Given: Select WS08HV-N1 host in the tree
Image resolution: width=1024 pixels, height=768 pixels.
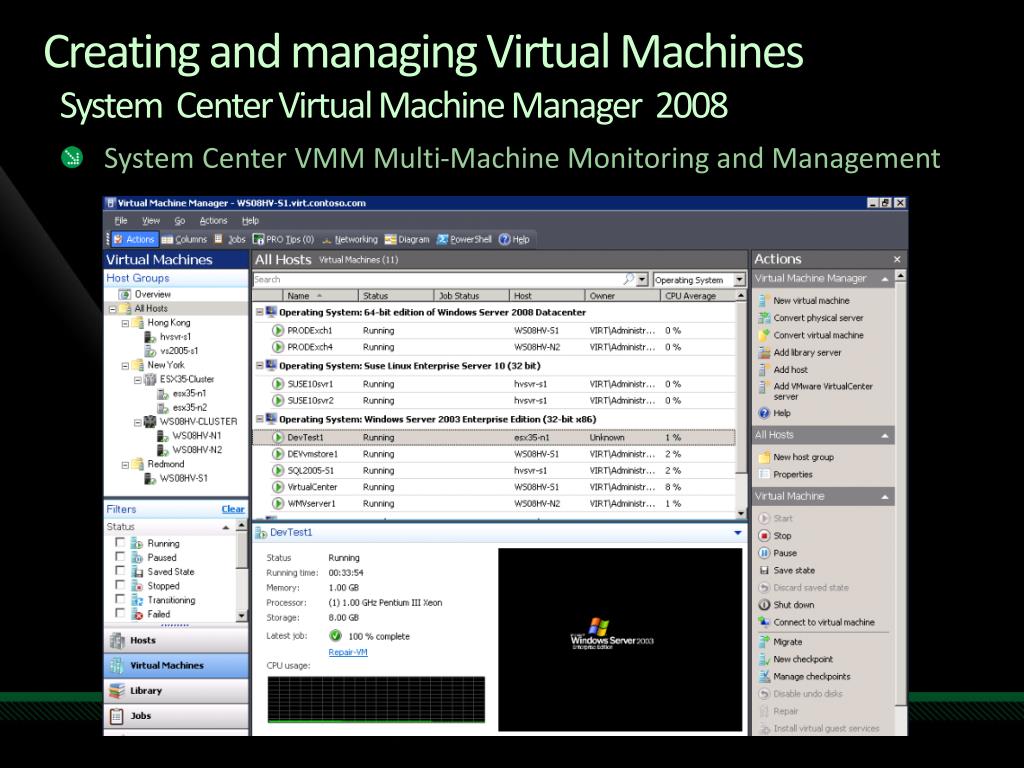Looking at the screenshot, I should [x=189, y=436].
